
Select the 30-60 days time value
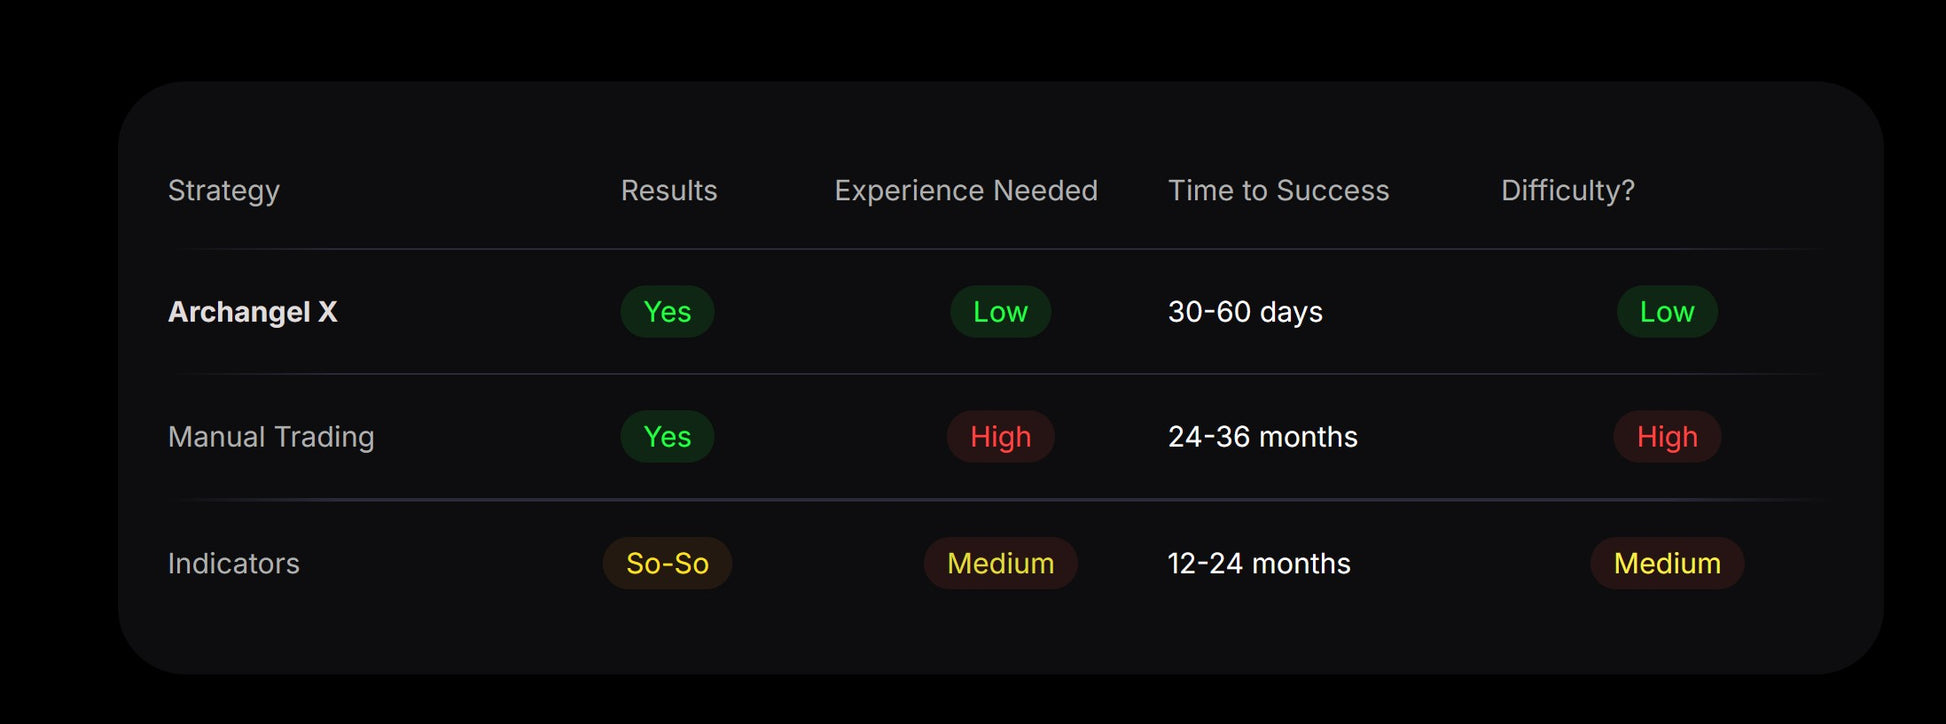click(1244, 312)
